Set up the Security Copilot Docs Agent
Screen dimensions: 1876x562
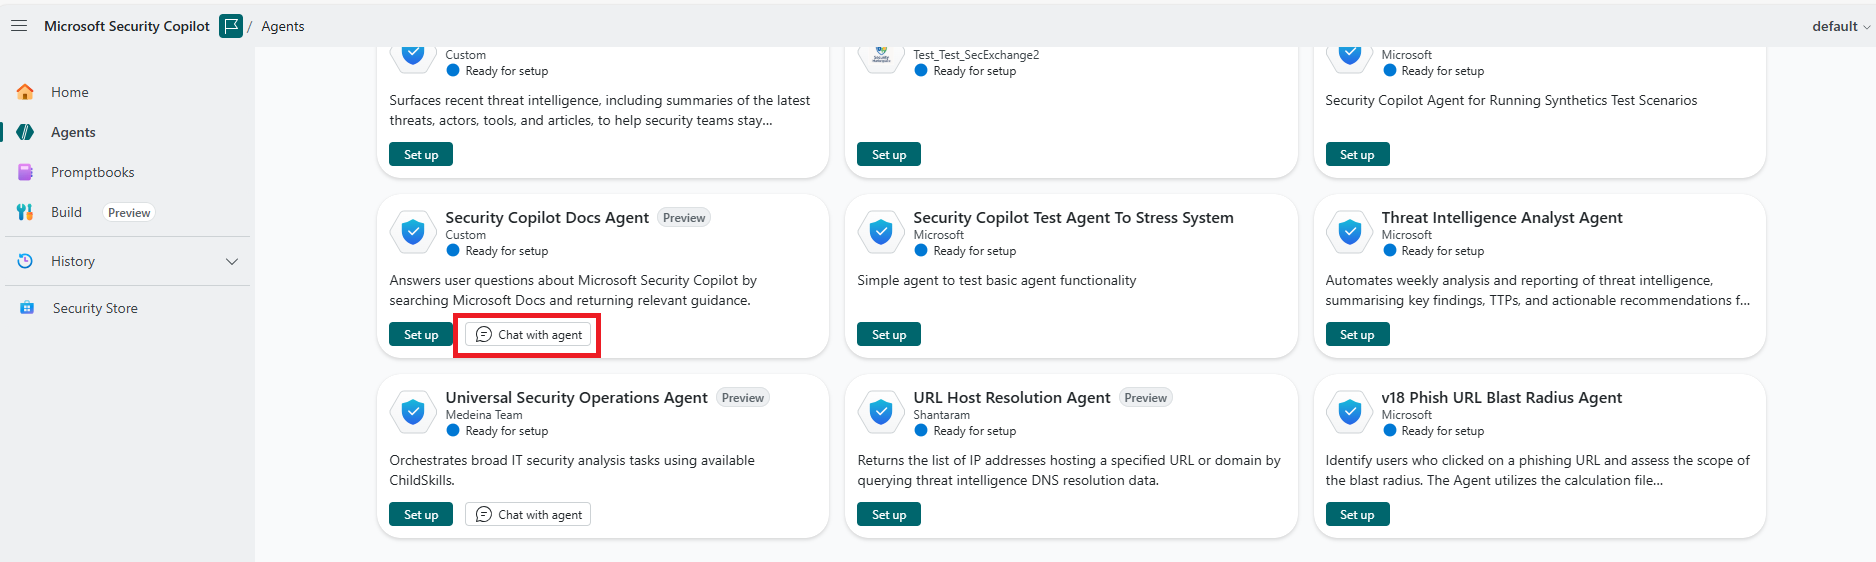click(421, 334)
